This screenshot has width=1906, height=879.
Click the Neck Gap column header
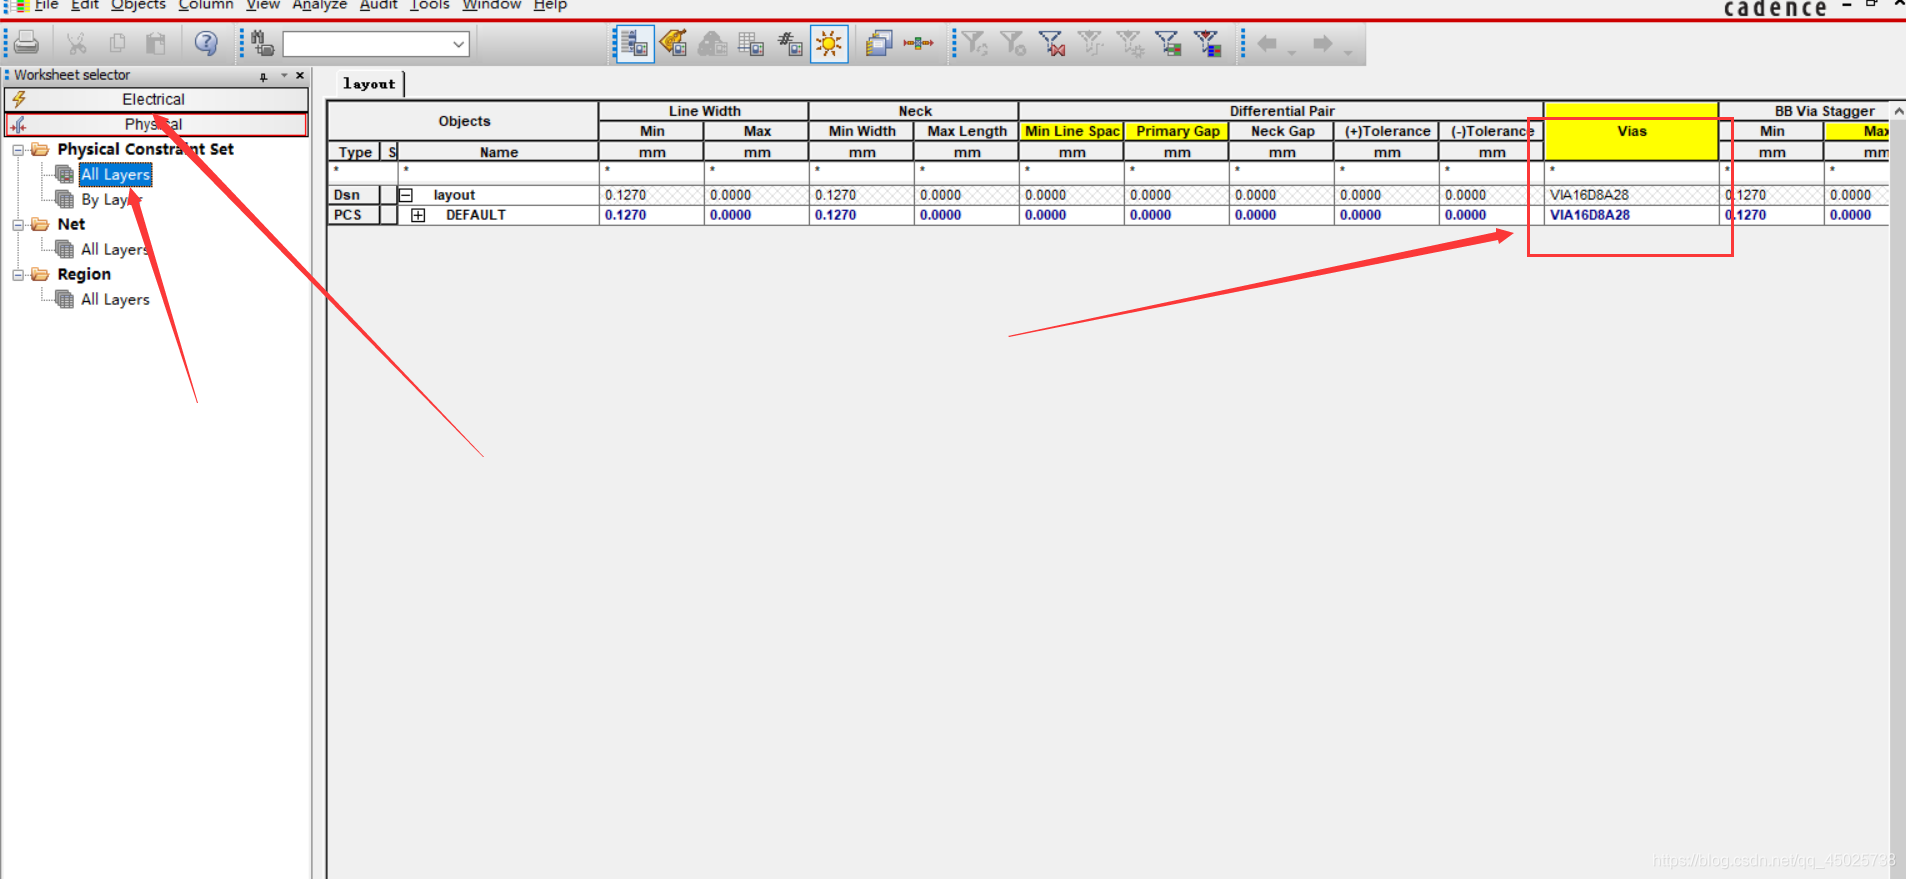pos(1282,131)
